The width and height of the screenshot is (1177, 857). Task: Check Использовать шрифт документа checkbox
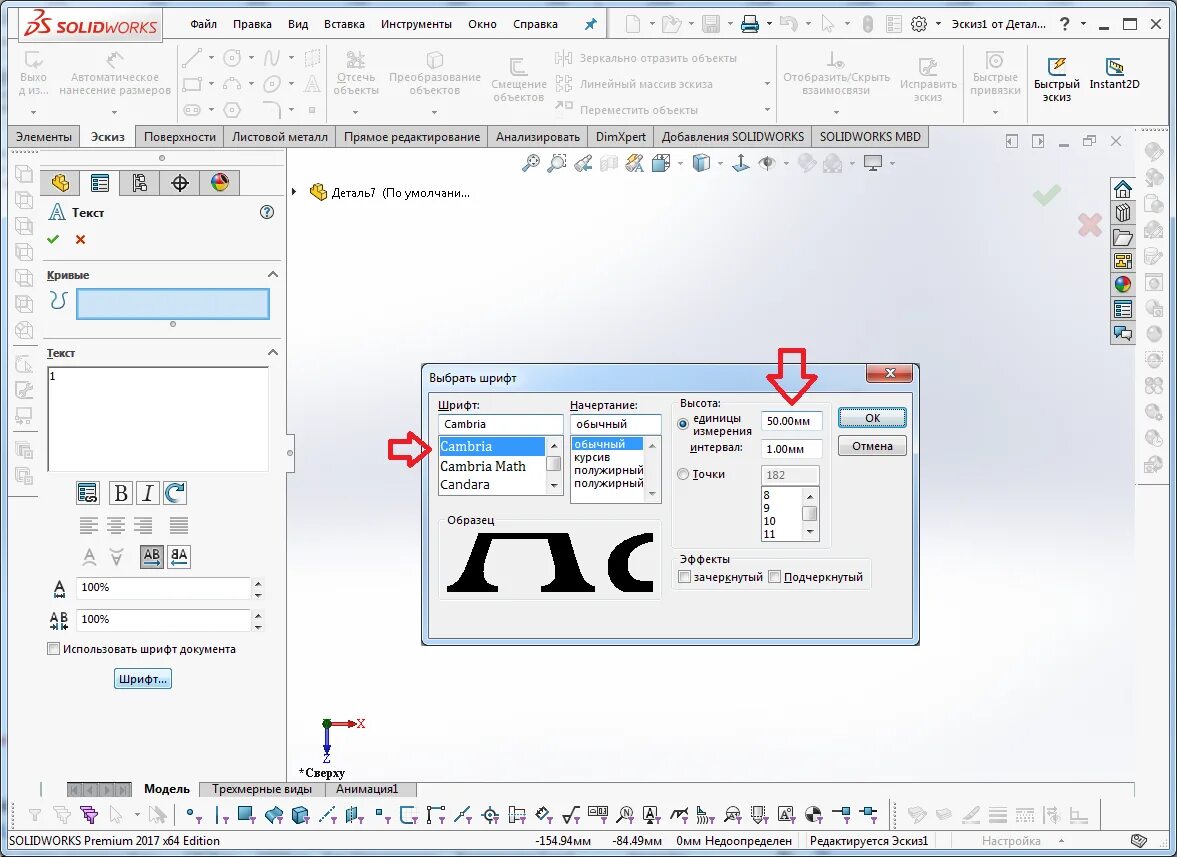coord(53,649)
